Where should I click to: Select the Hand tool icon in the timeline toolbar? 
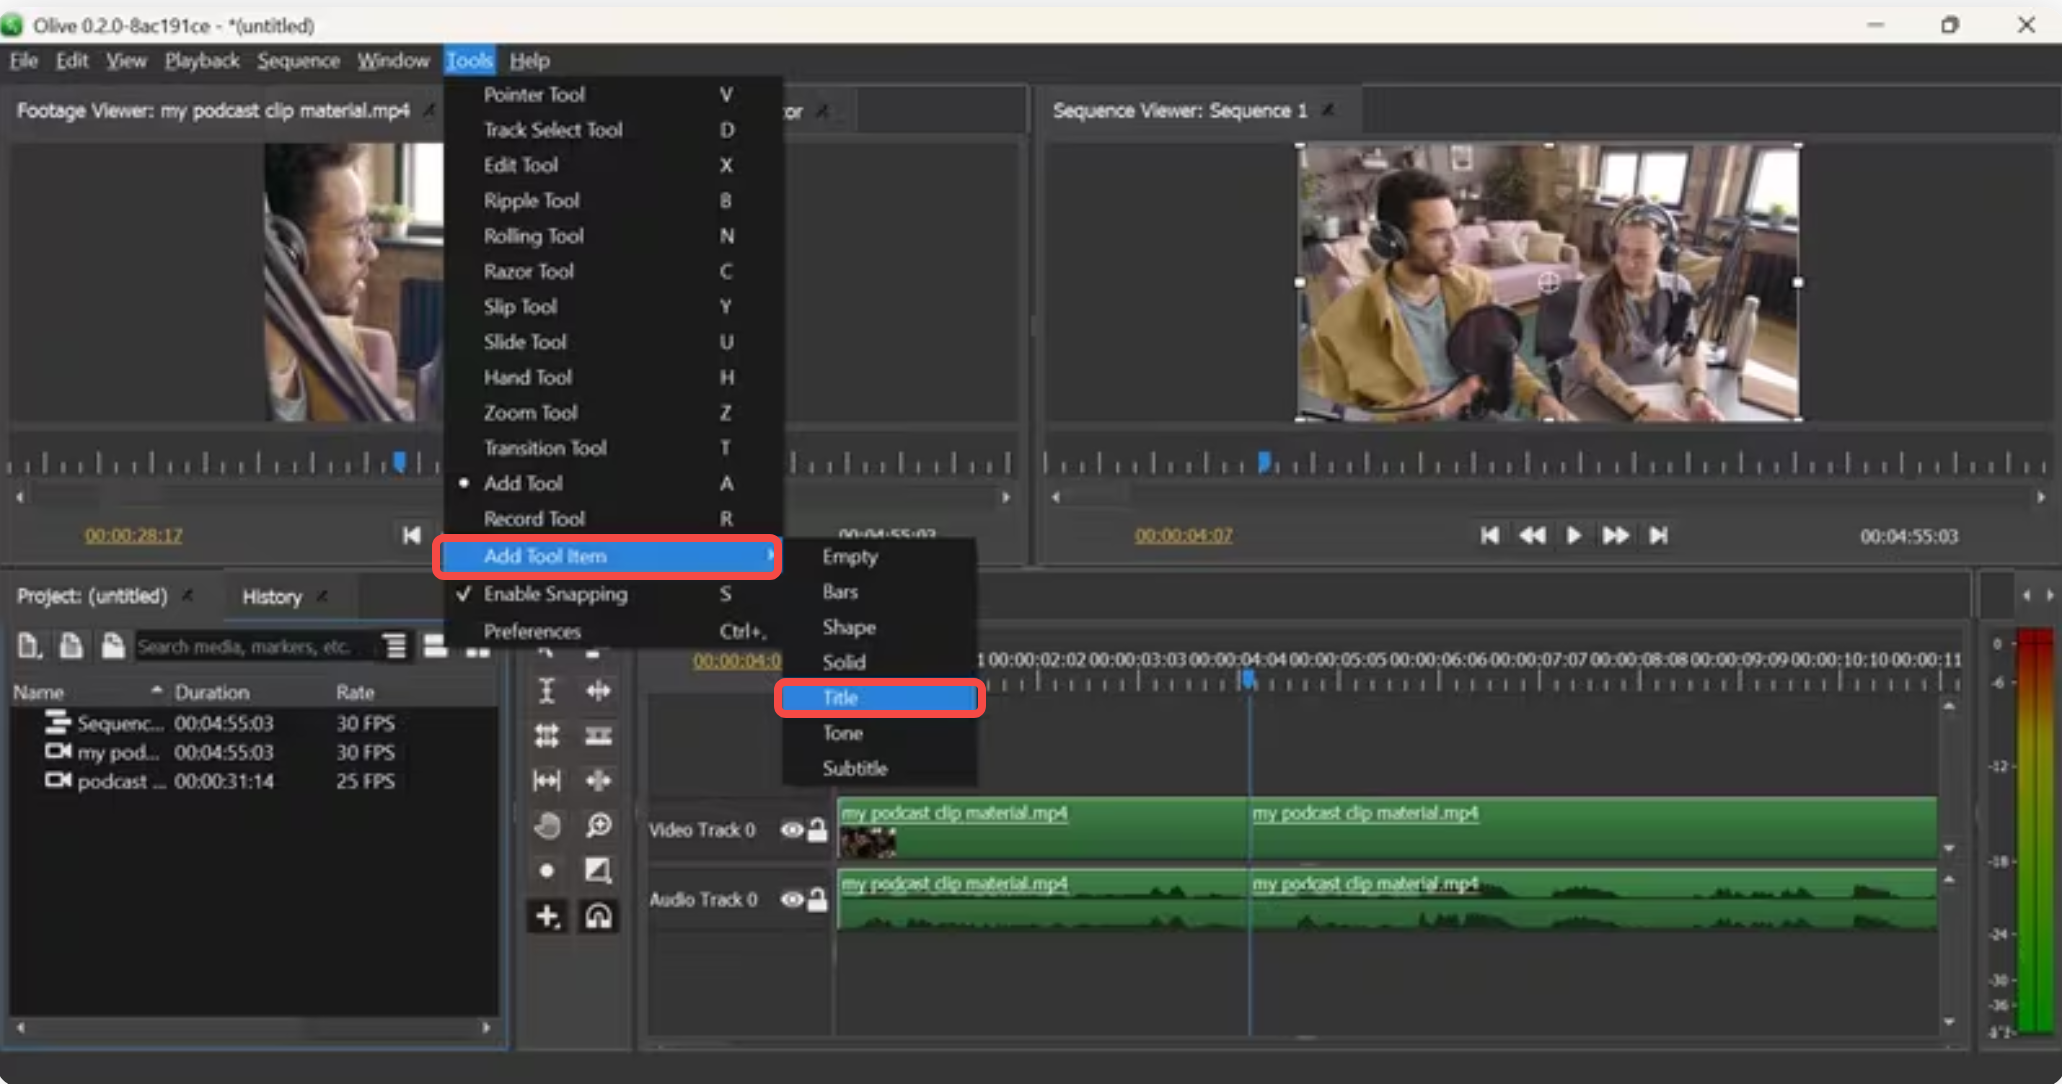[548, 827]
